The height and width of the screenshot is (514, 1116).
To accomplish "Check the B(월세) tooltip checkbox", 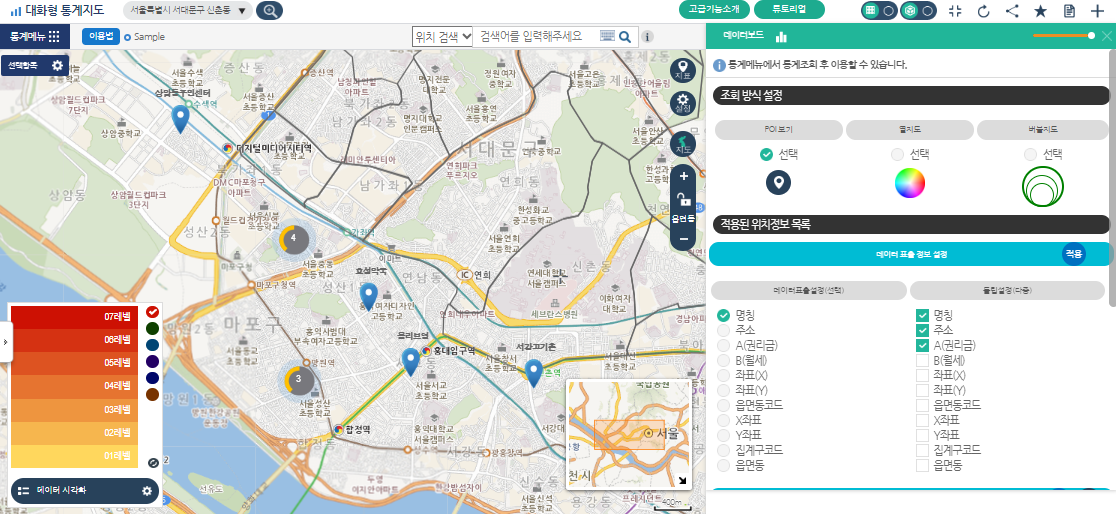I will click(x=923, y=360).
